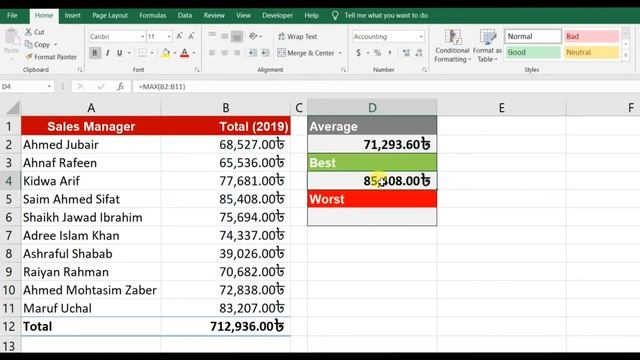
Task: Toggle Underline formatting
Action: pyautogui.click(x=120, y=53)
